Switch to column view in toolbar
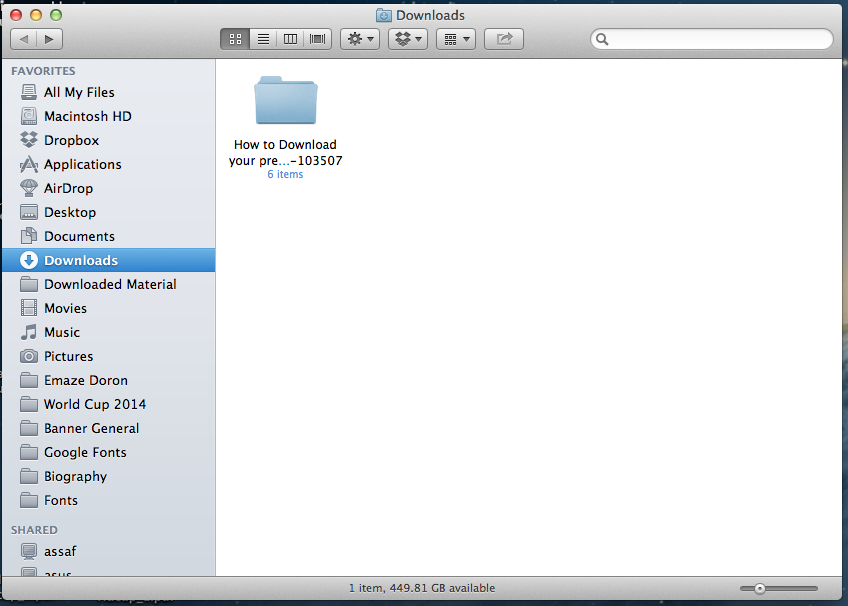848x606 pixels. click(x=291, y=39)
